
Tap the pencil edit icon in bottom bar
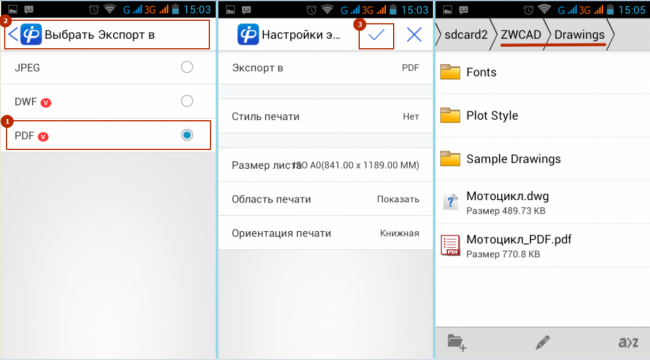542,343
